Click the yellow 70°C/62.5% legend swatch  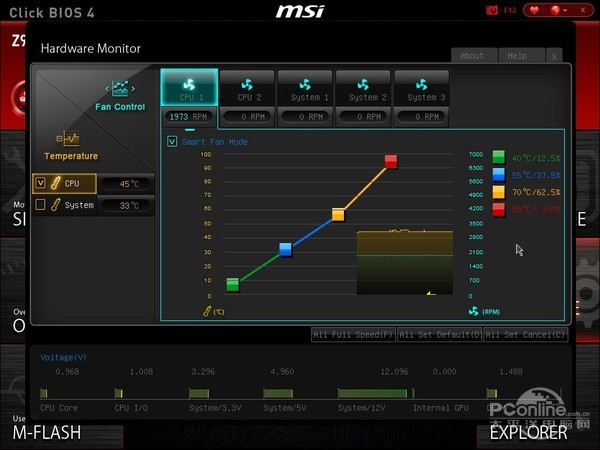pyautogui.click(x=499, y=192)
